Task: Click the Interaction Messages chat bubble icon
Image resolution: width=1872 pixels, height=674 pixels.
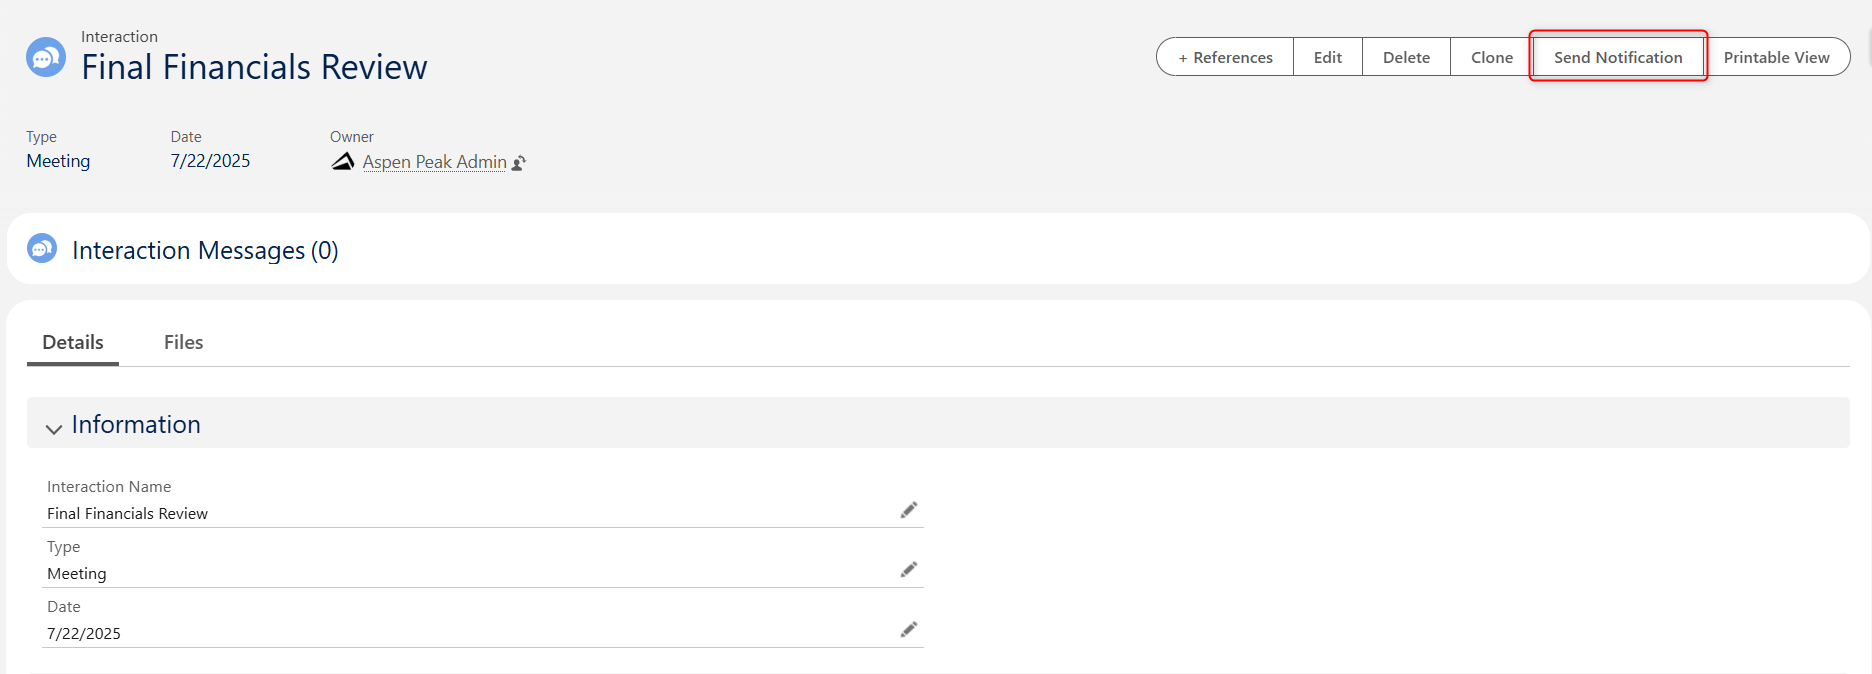Action: 42,248
